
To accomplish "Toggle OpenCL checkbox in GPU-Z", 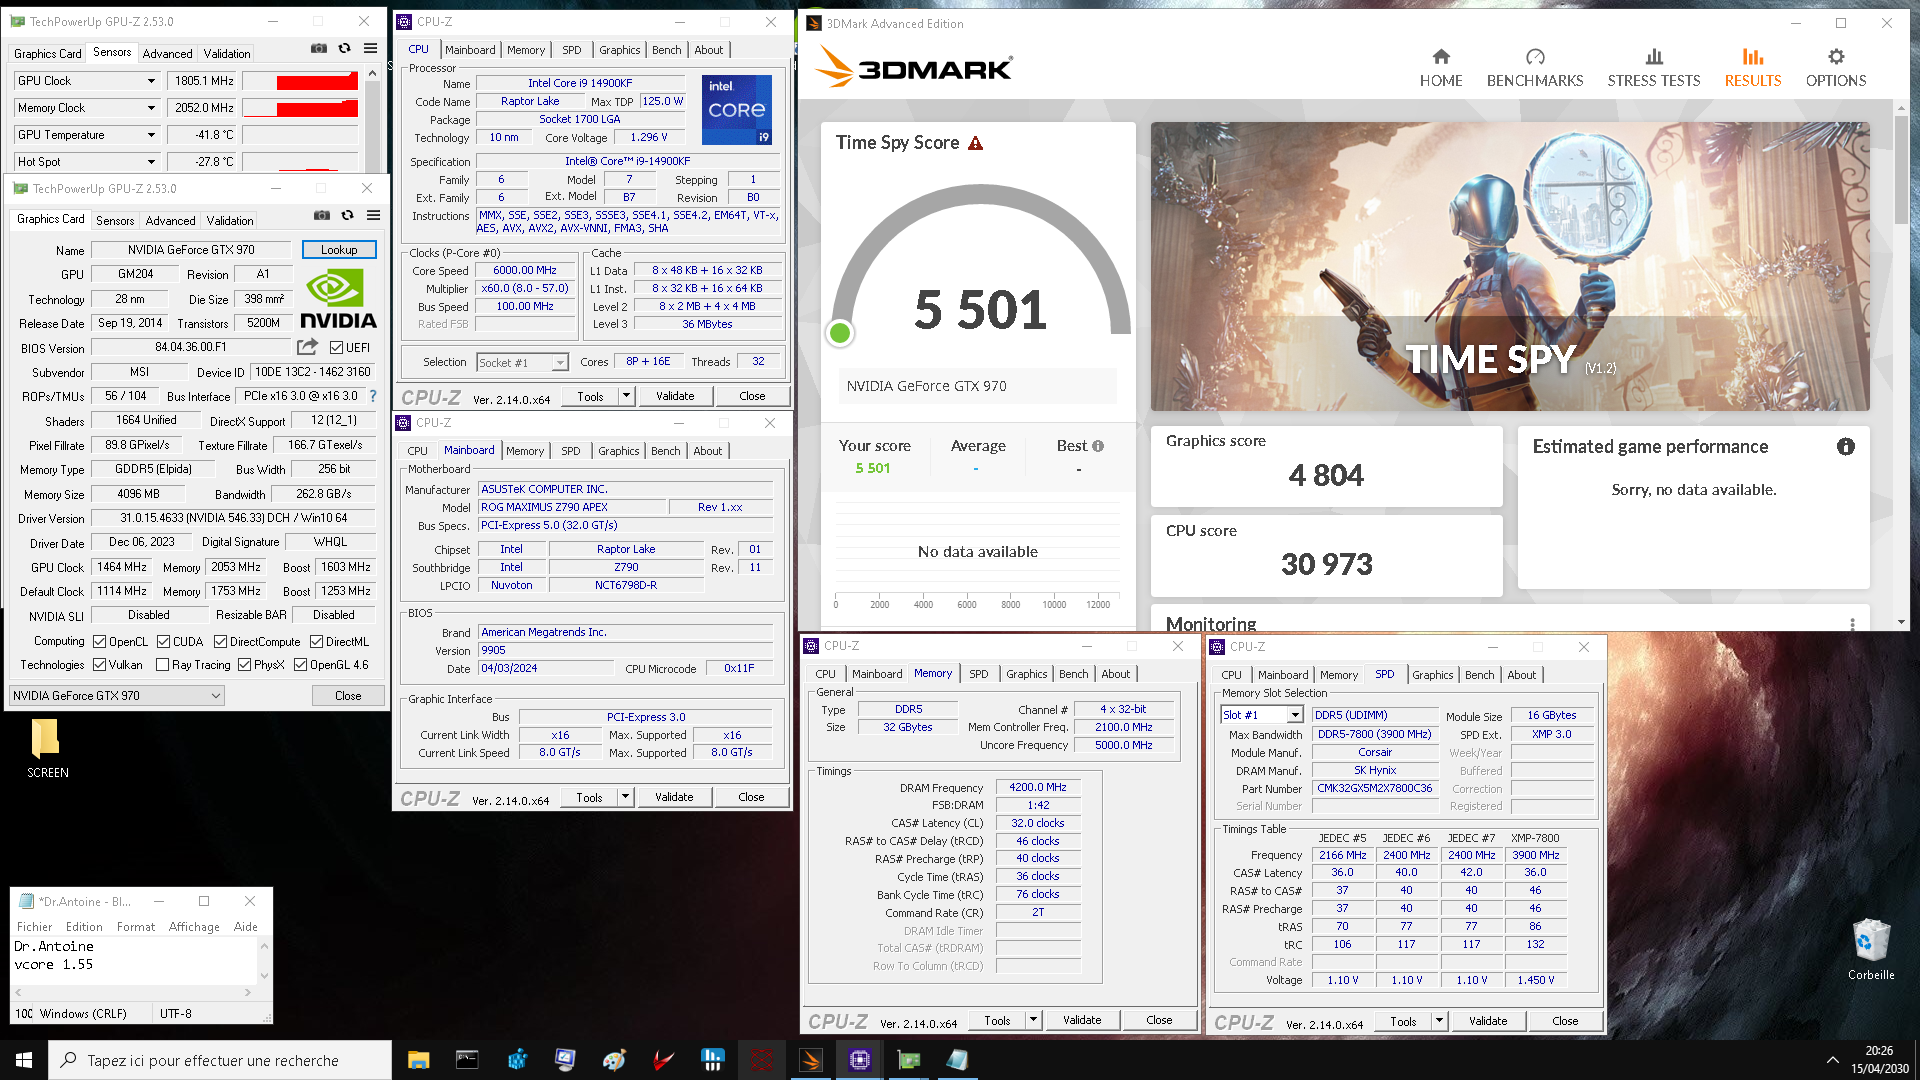I will click(99, 642).
